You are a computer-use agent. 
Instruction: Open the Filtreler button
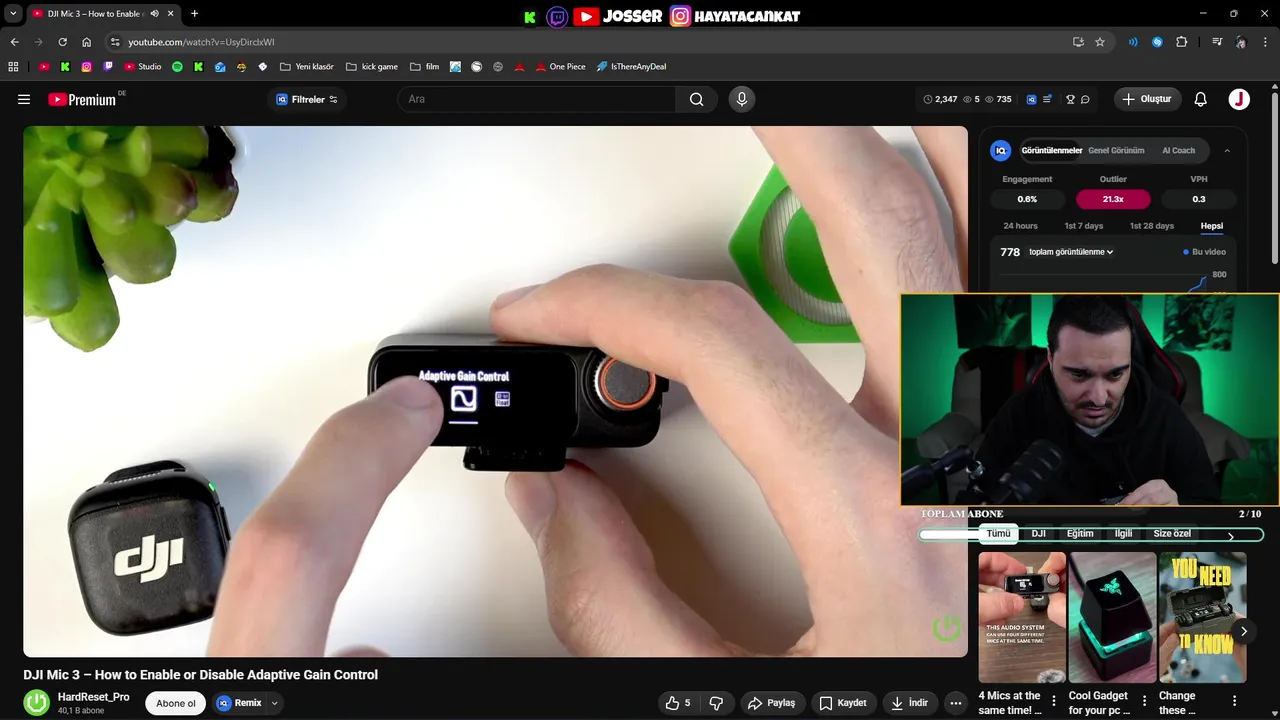point(307,99)
